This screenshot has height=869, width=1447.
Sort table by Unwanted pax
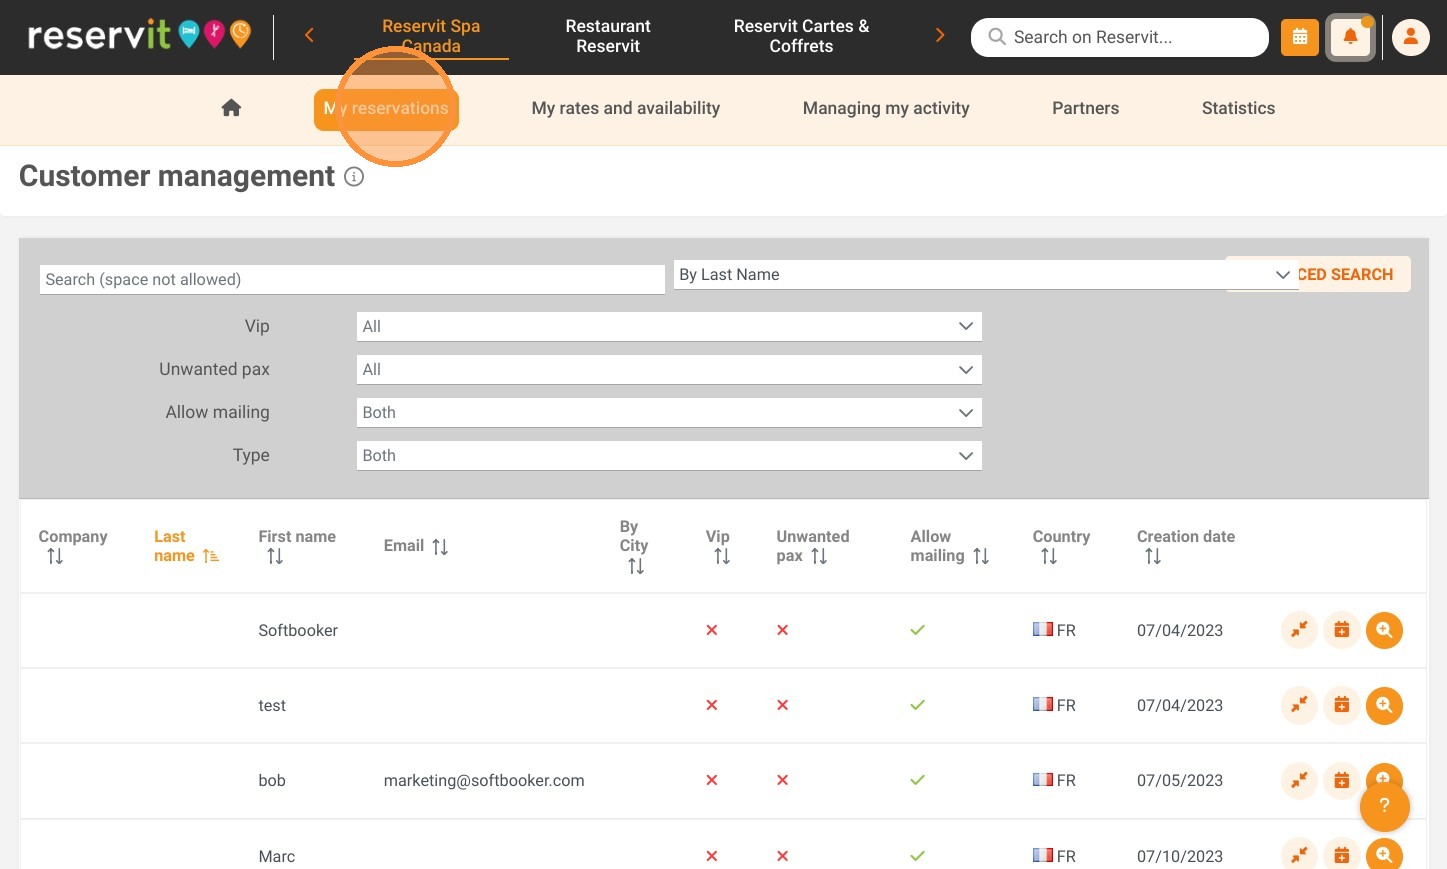coord(819,556)
